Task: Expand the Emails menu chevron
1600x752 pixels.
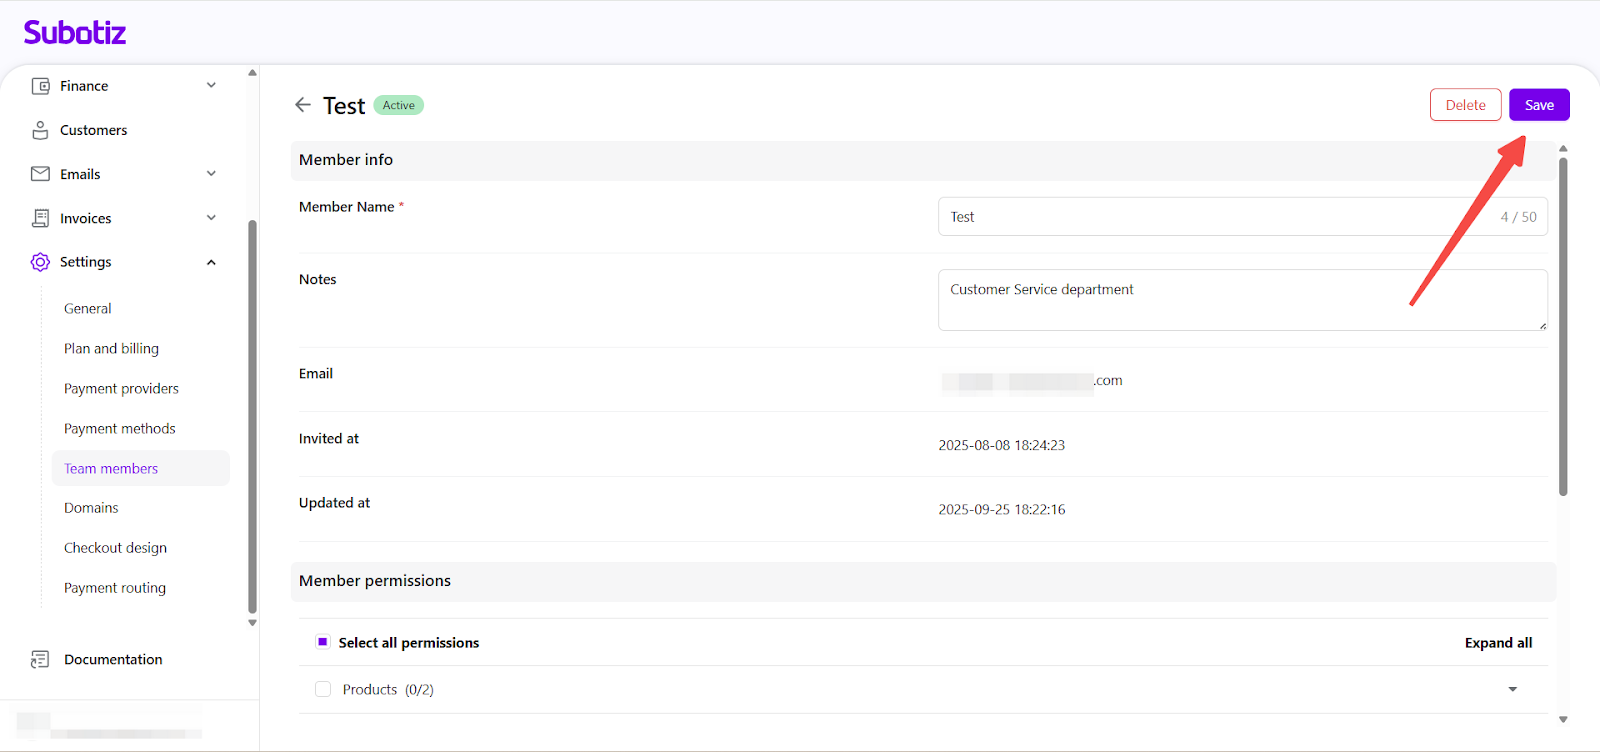Action: tap(211, 174)
